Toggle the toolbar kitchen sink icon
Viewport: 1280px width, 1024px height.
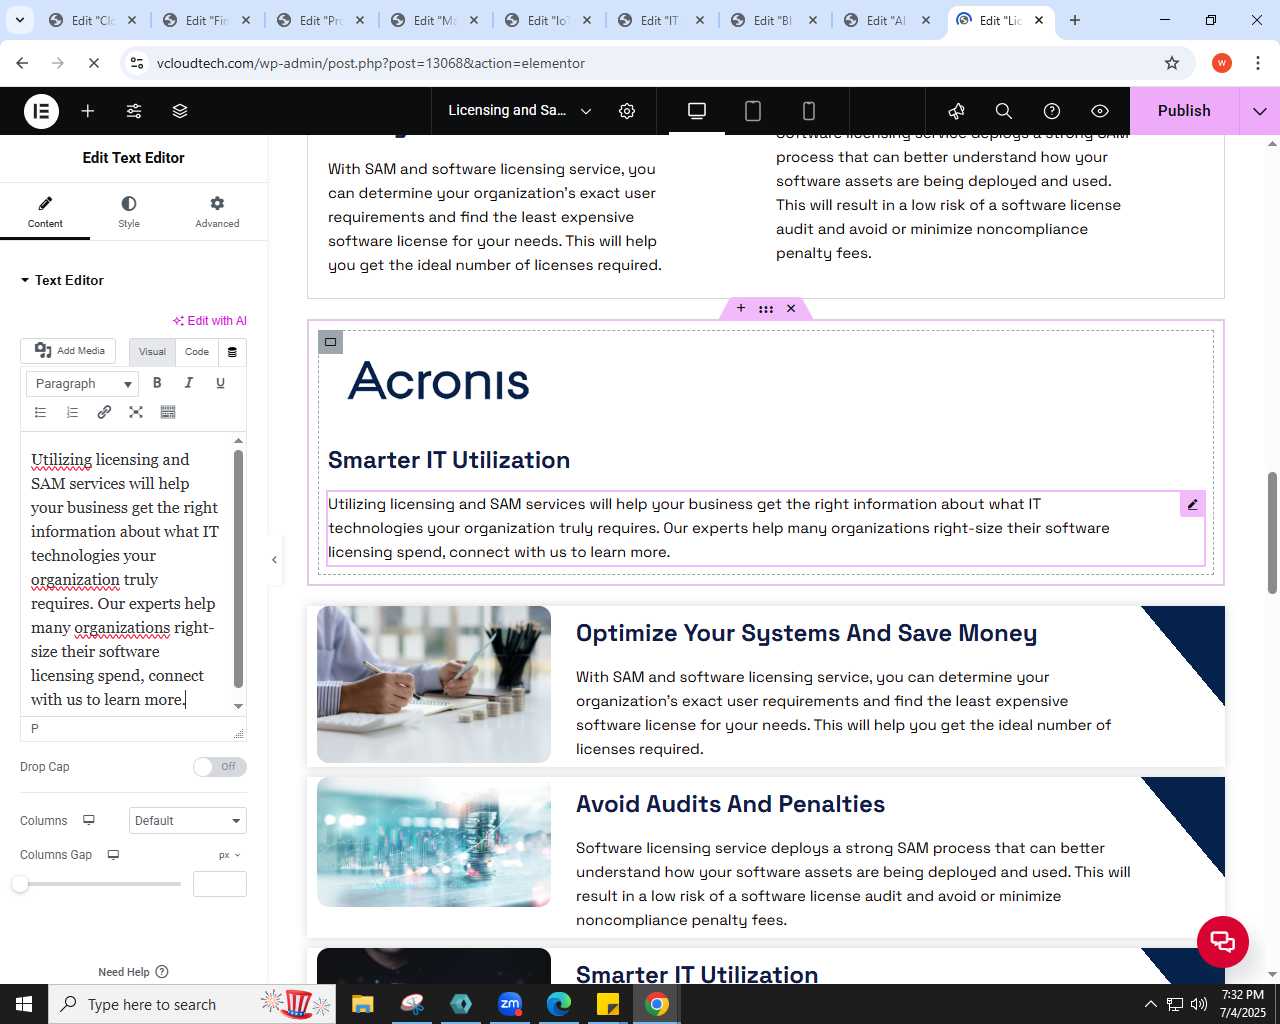[x=168, y=412]
